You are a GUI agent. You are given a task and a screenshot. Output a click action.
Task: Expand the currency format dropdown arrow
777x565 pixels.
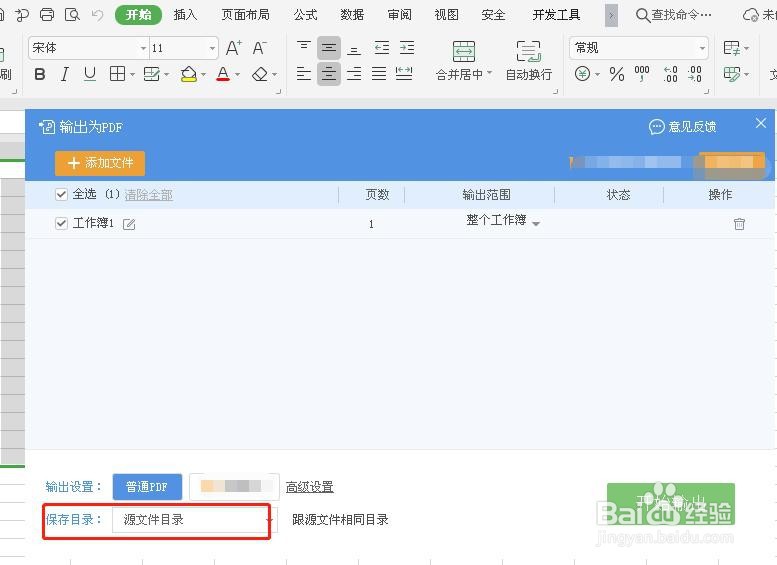[x=598, y=75]
